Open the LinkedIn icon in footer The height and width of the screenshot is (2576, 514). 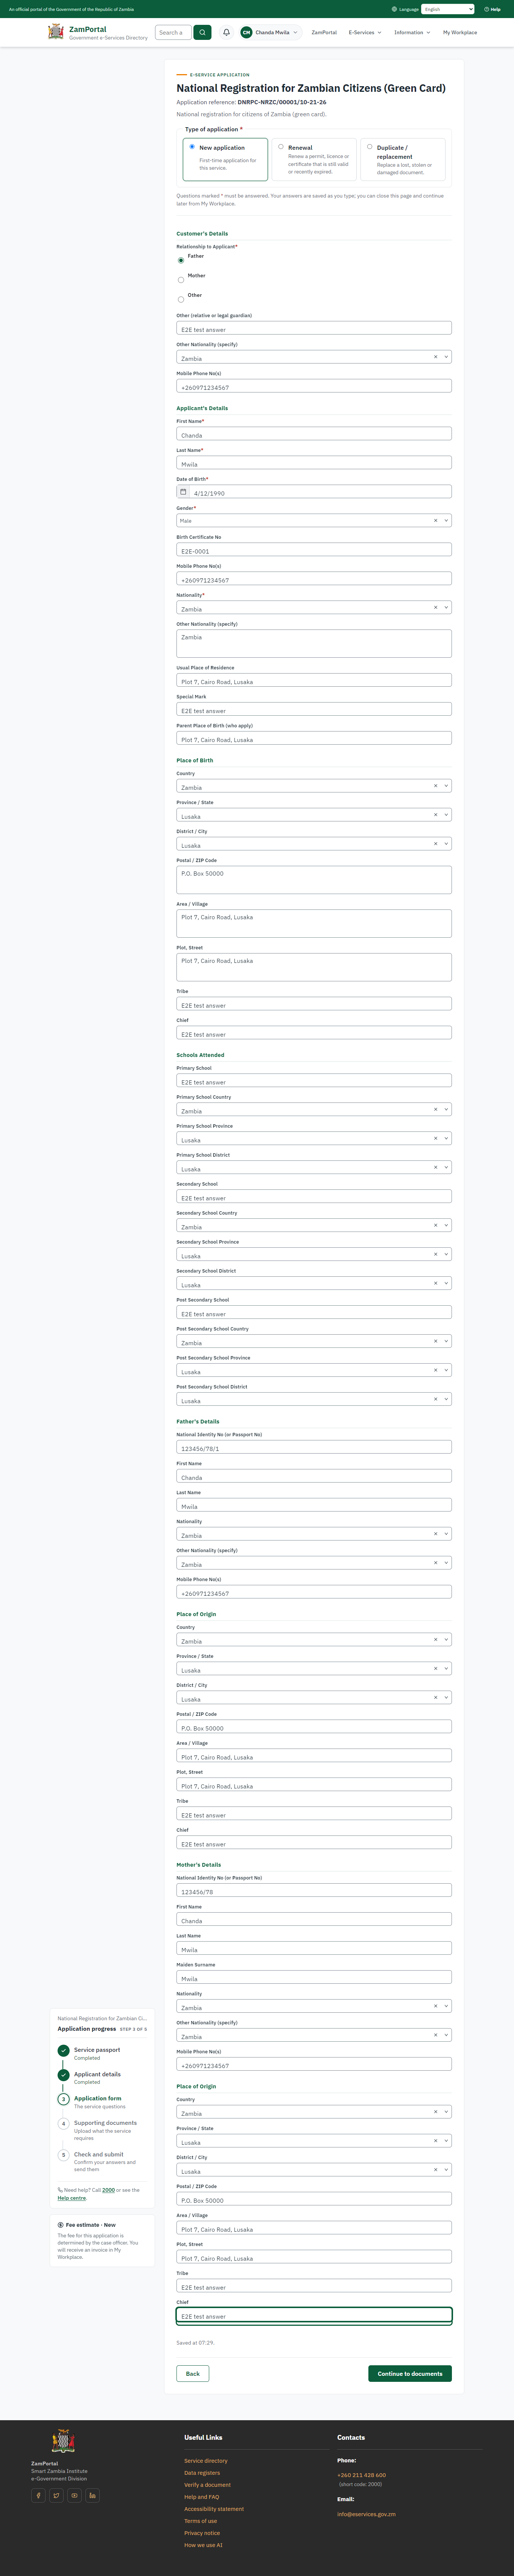click(92, 2495)
